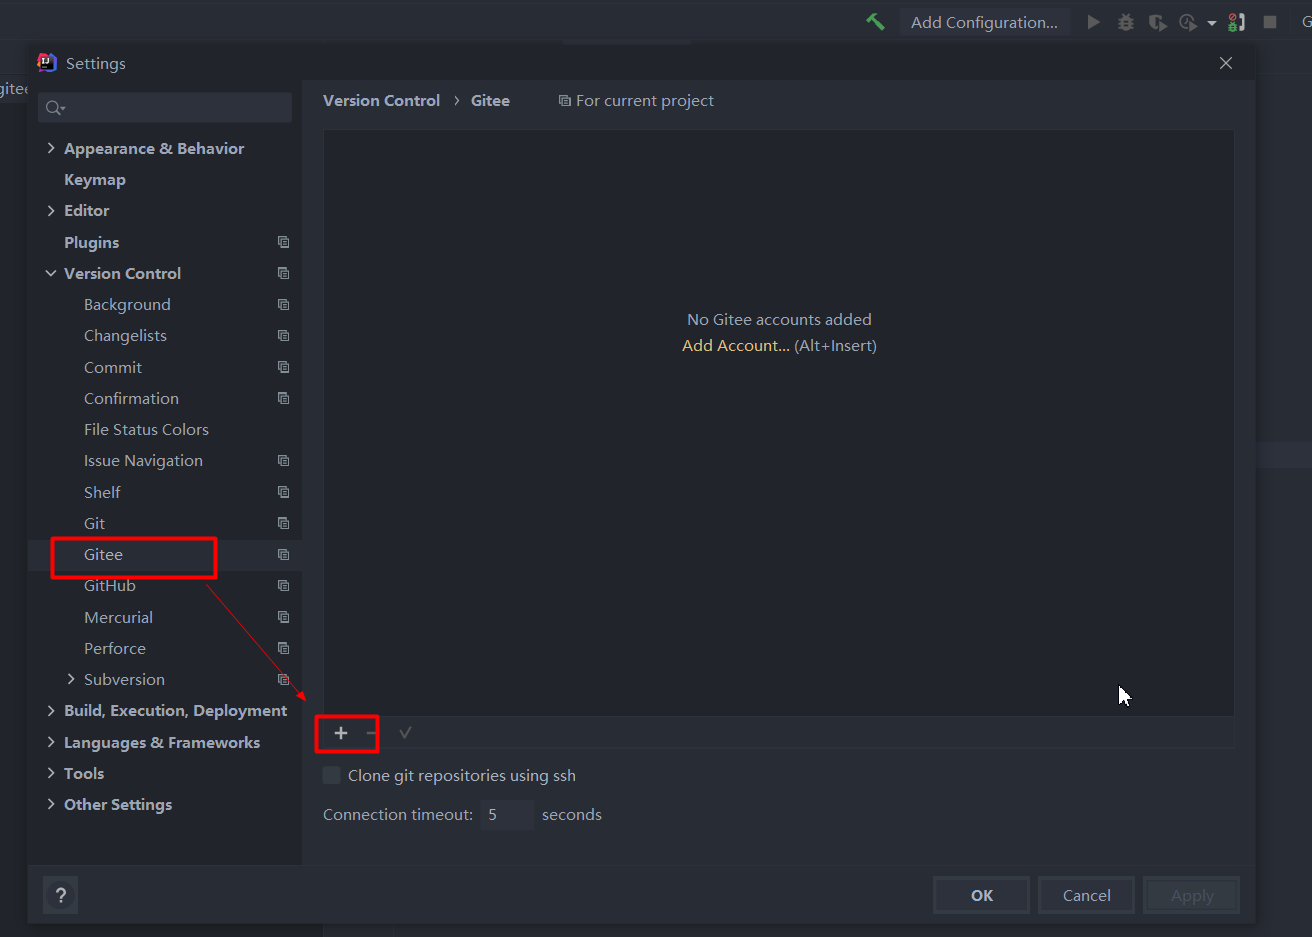Open the Background settings page
Image resolution: width=1312 pixels, height=937 pixels.
pos(127,304)
